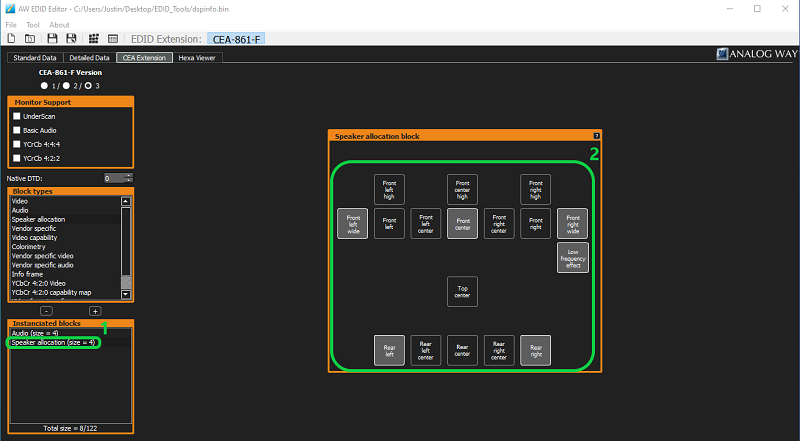This screenshot has width=800, height=441.
Task: Click the table layout toolbar icon
Action: point(113,39)
